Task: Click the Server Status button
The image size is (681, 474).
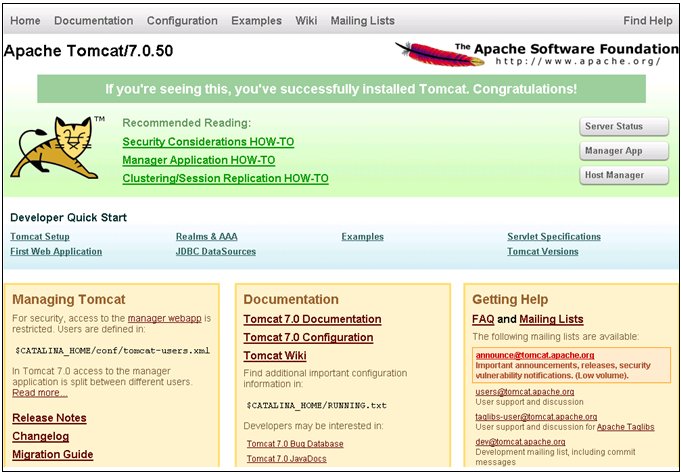Action: click(x=624, y=126)
